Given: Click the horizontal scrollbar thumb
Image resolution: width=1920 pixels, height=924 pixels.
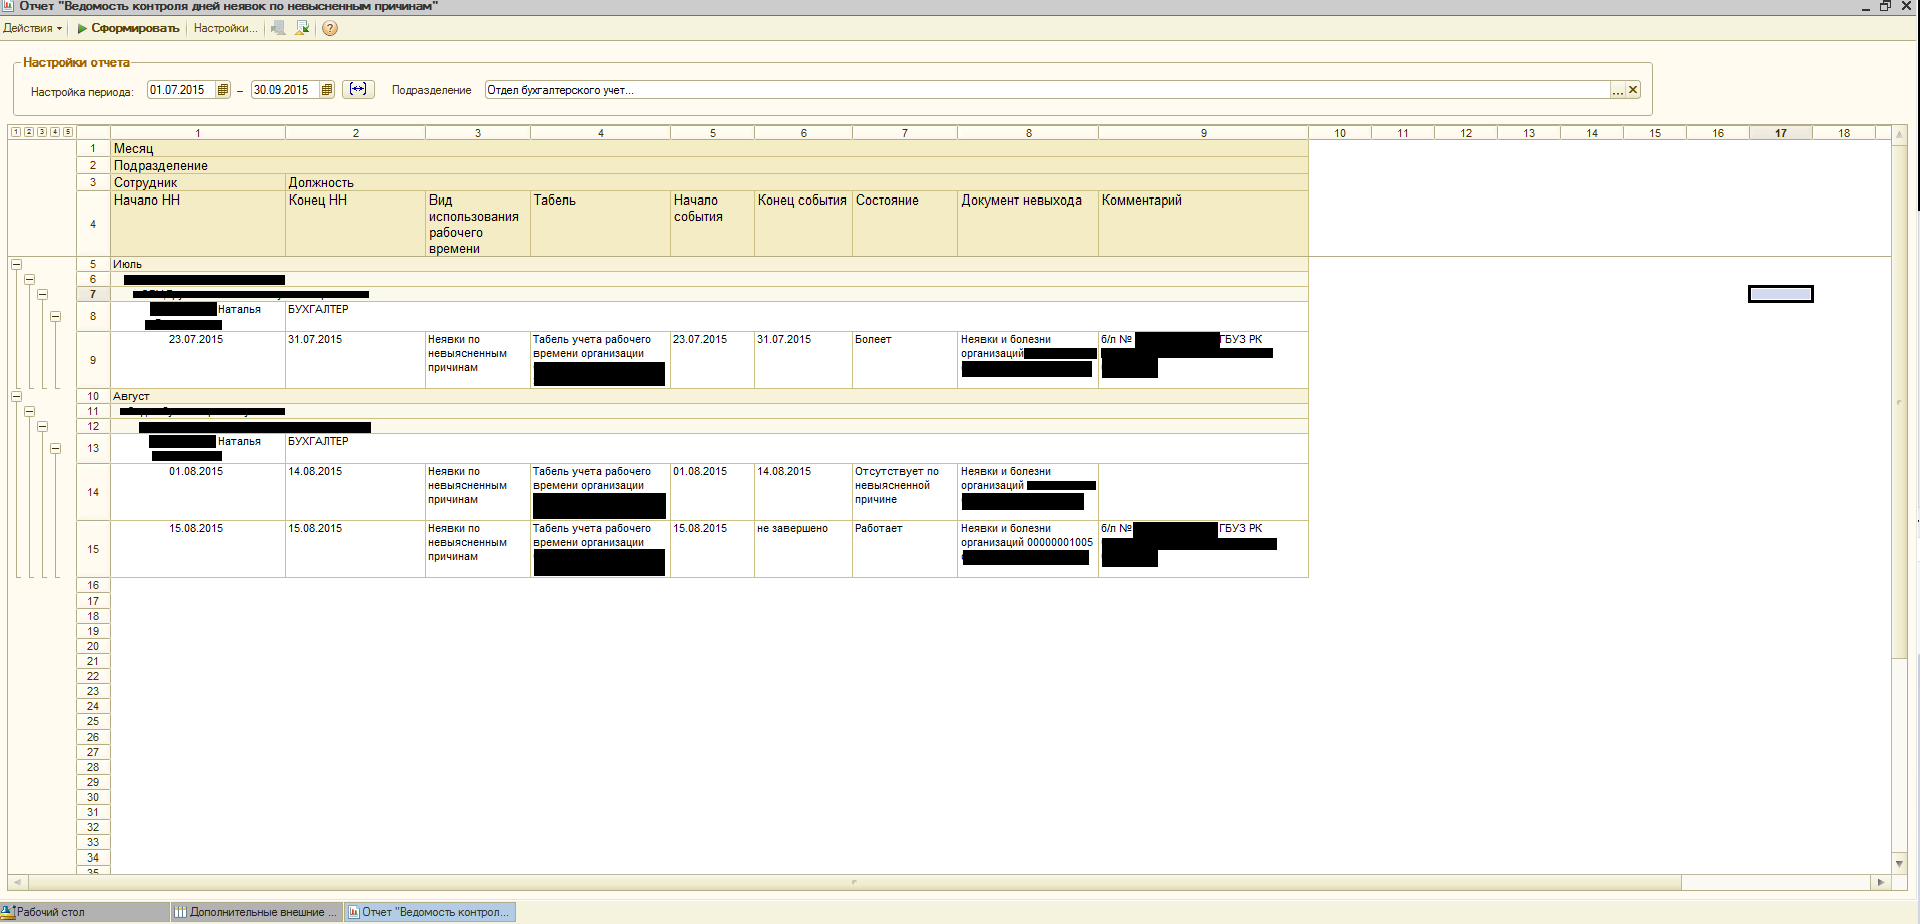Looking at the screenshot, I should pos(855,882).
